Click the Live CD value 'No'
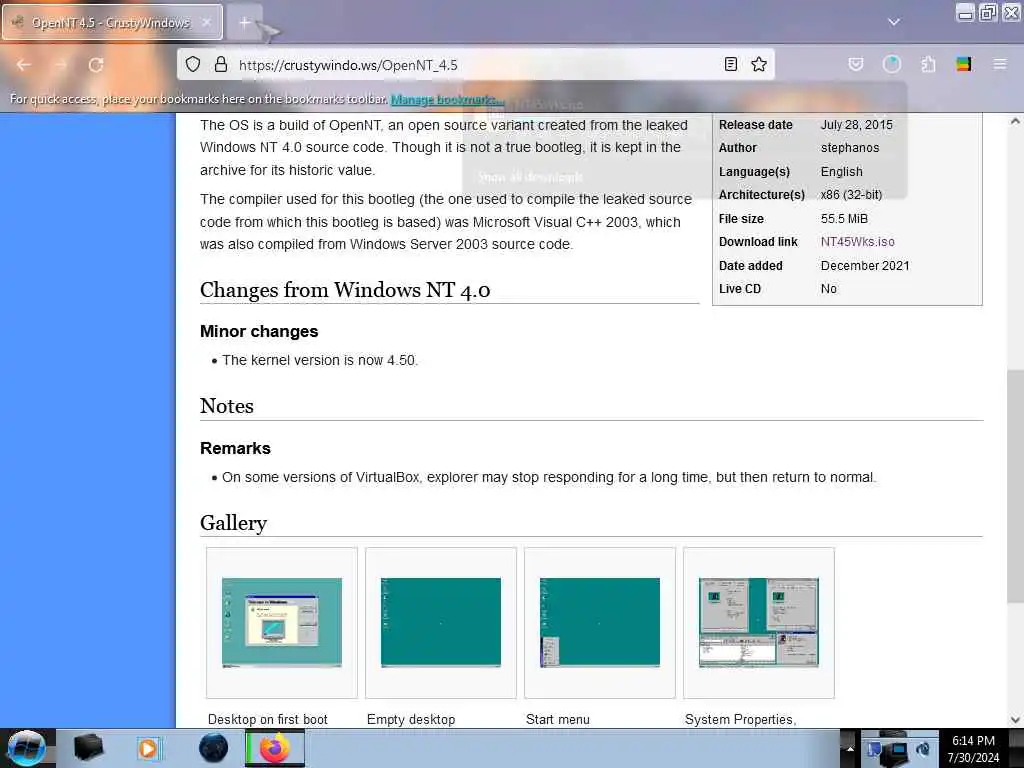The width and height of the screenshot is (1024, 768). click(828, 289)
